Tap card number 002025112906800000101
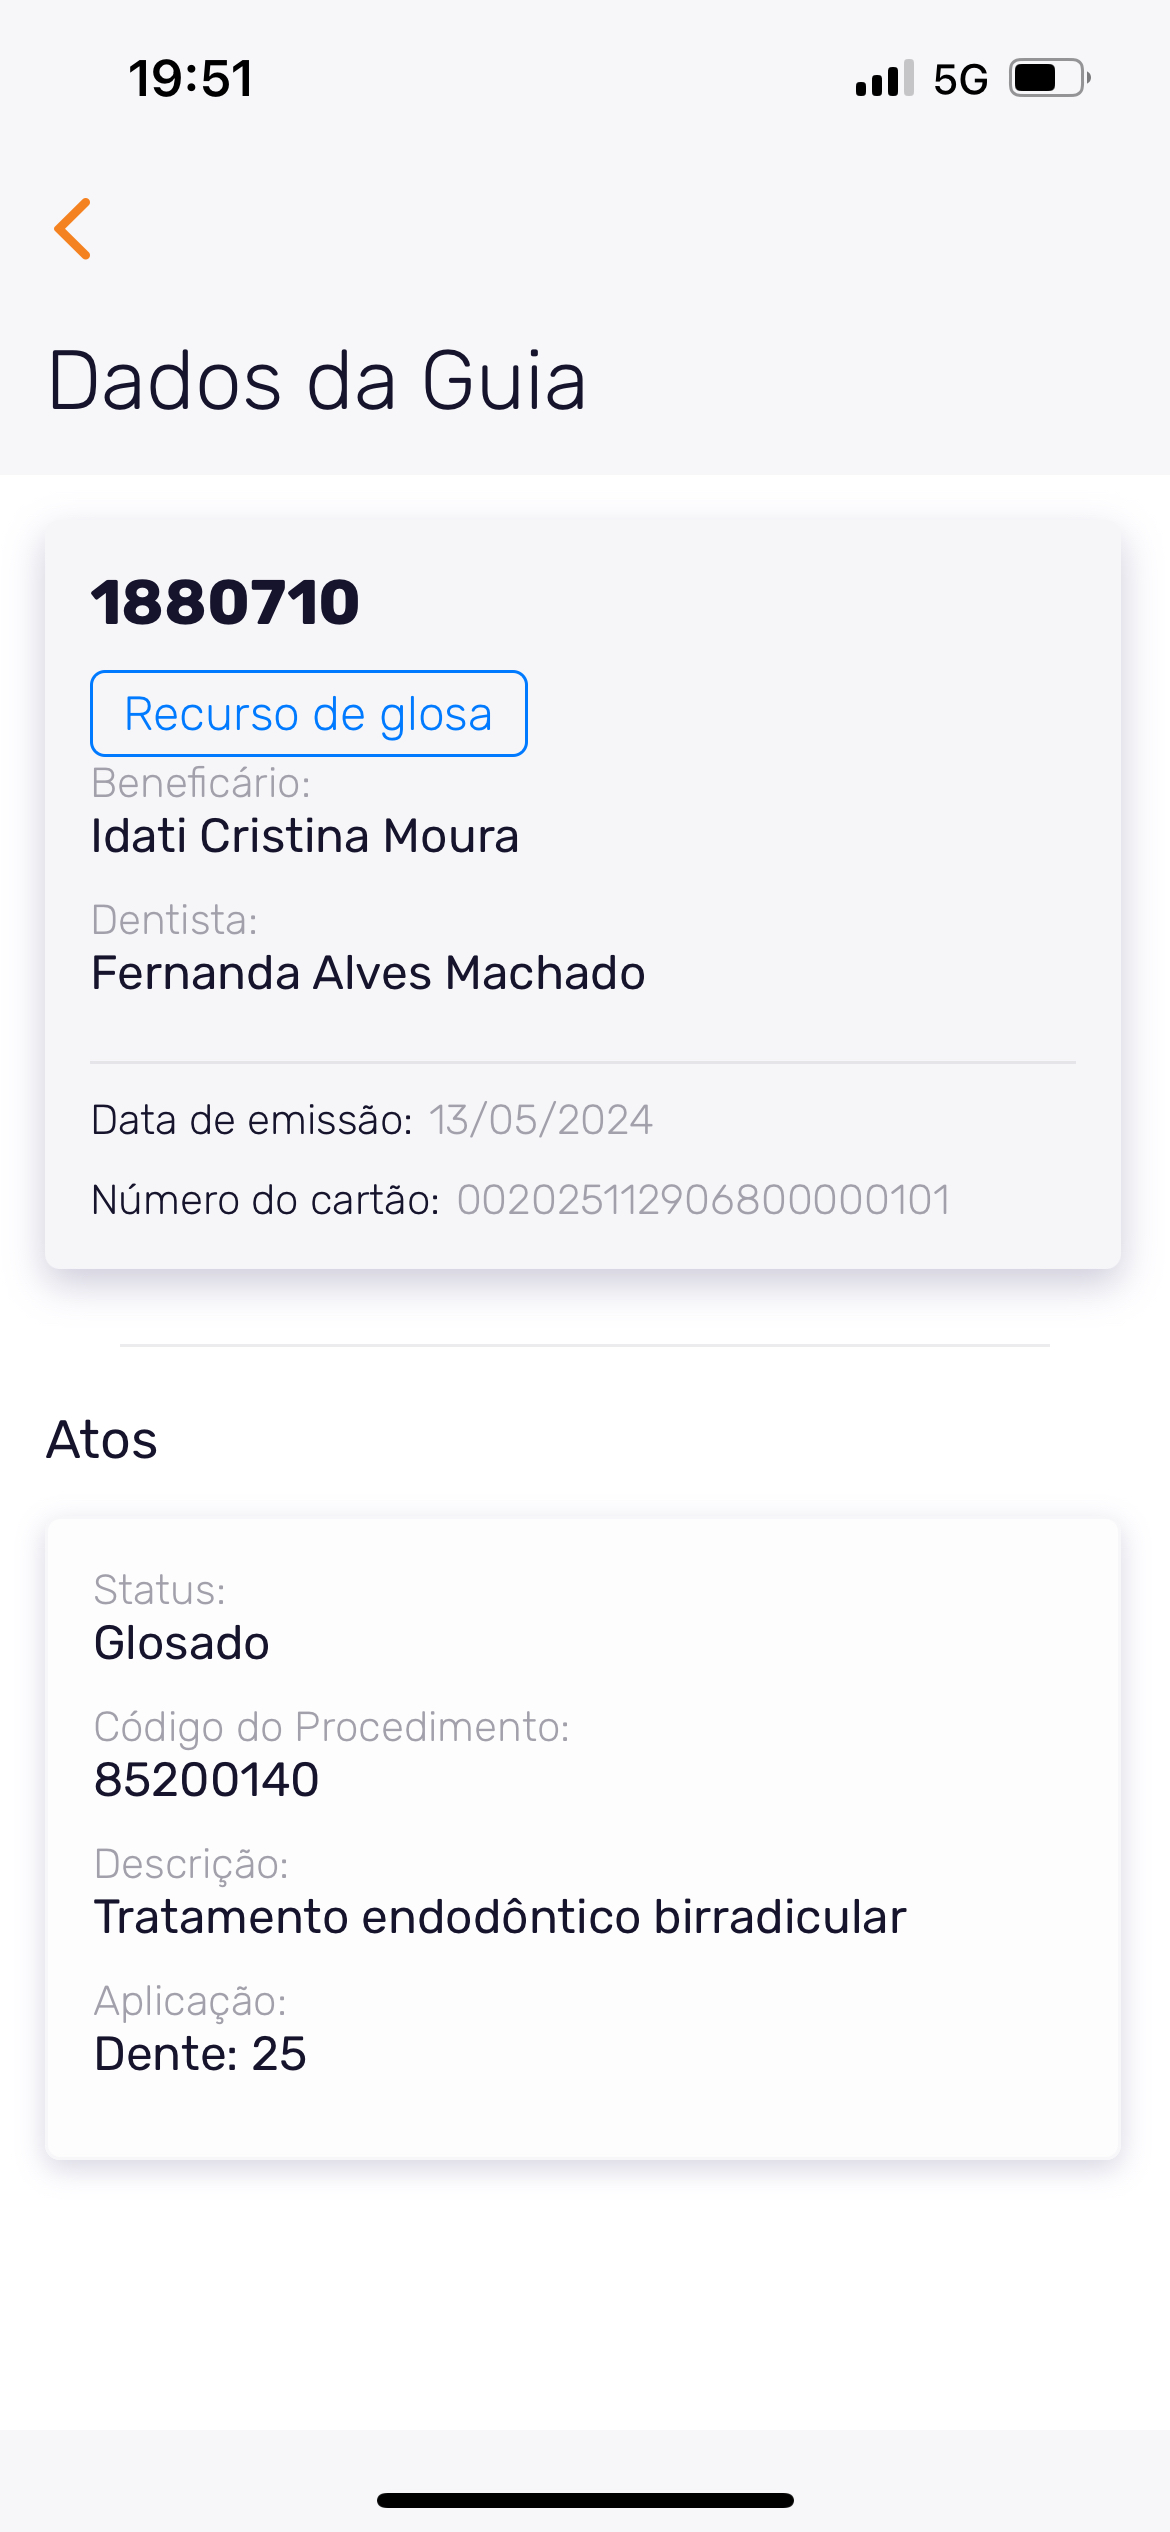Image resolution: width=1170 pixels, height=2532 pixels. [703, 1200]
